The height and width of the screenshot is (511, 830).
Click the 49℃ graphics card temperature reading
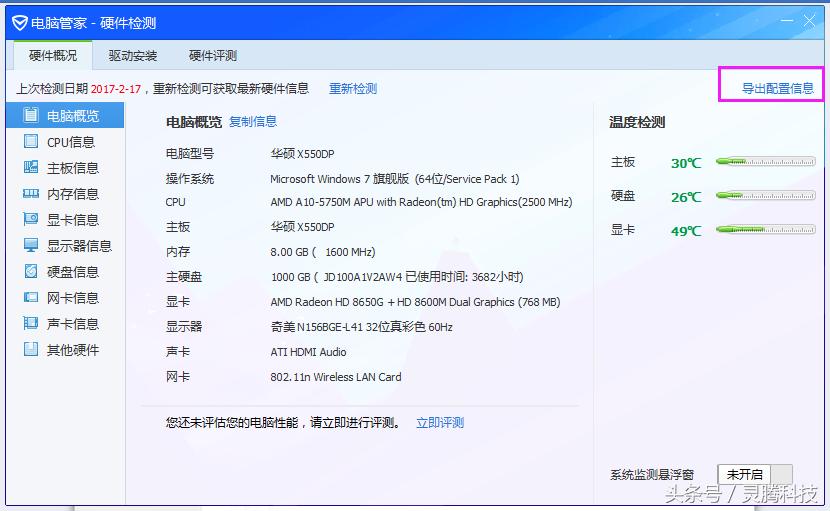[686, 231]
